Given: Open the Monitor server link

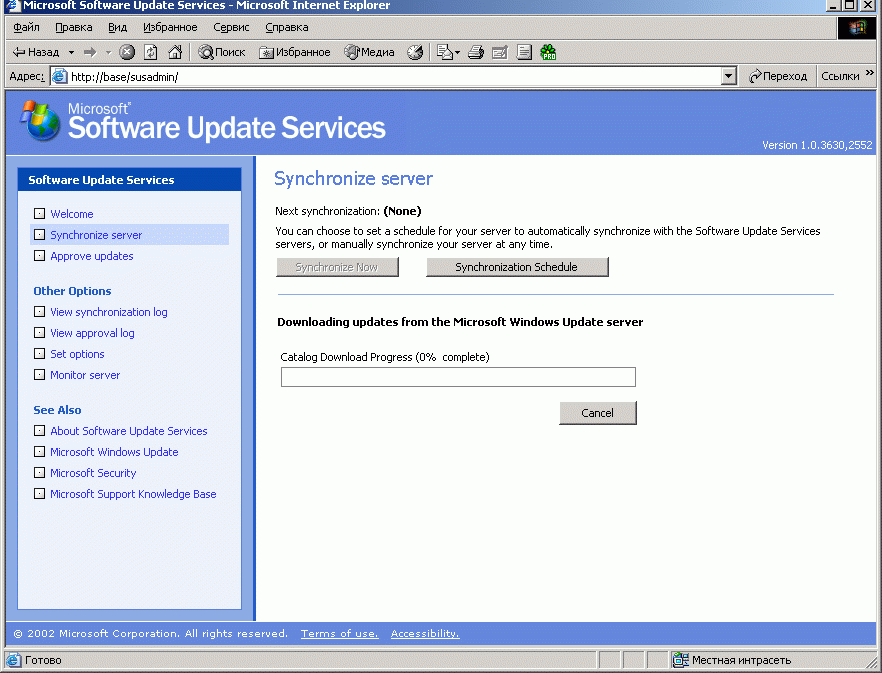Looking at the screenshot, I should [85, 375].
